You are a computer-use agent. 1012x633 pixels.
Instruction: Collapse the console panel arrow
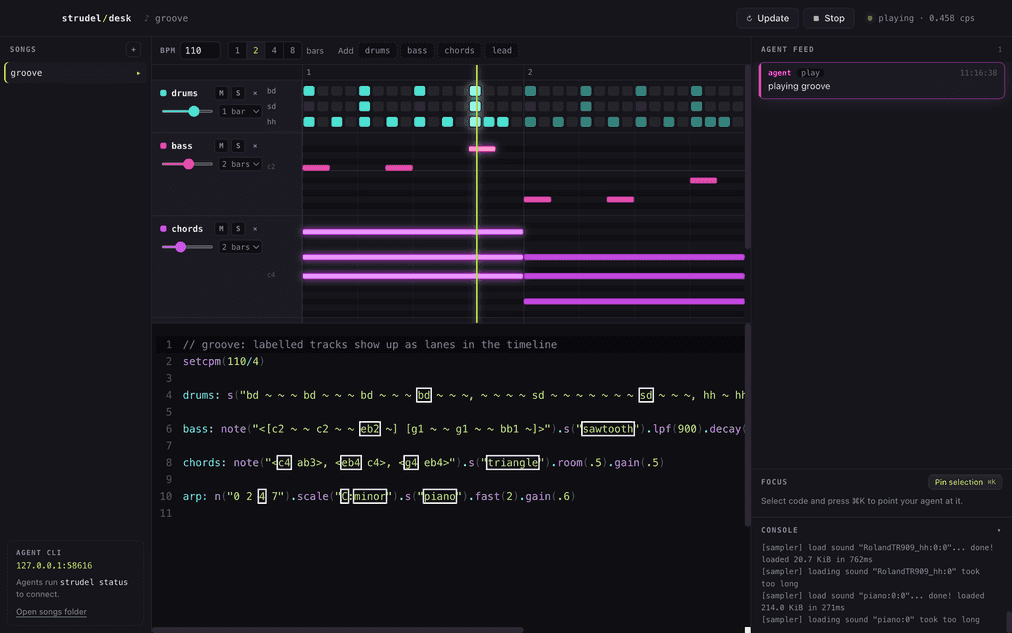tap(998, 530)
